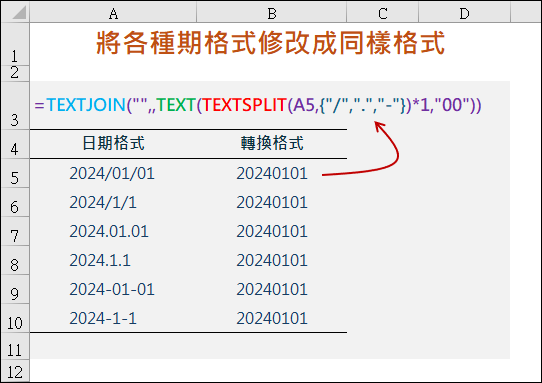Screen dimensions: 542x383
Task: Select column A header
Action: click(x=113, y=13)
